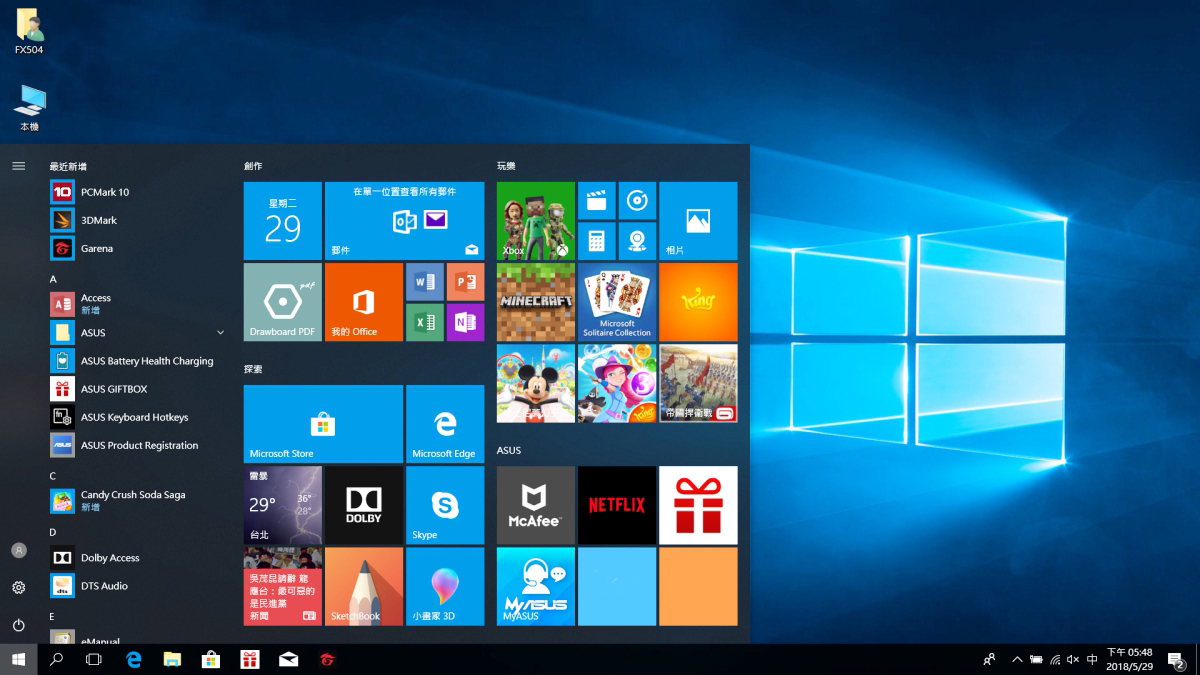The height and width of the screenshot is (675, 1200).
Task: Jump to letter C group header
Action: [x=53, y=476]
